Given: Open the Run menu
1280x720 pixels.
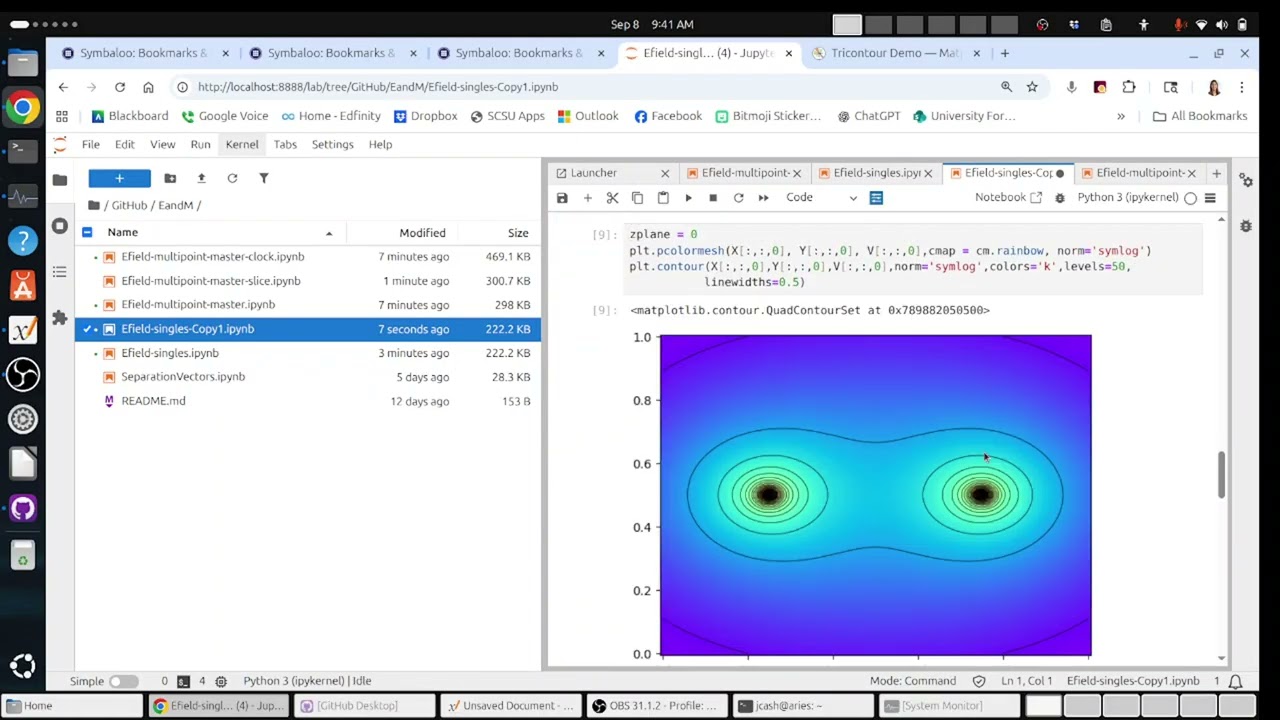Looking at the screenshot, I should 200,144.
